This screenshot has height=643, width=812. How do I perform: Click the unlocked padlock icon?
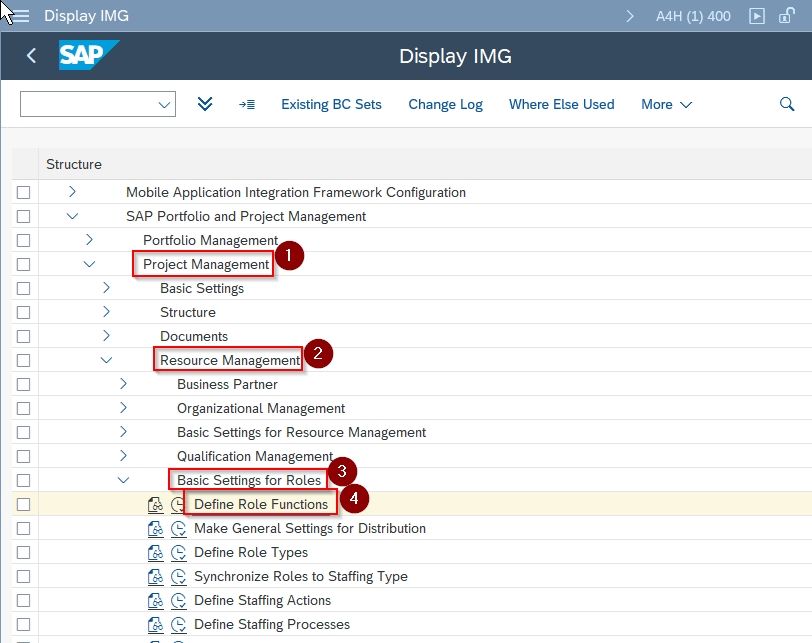tap(787, 16)
